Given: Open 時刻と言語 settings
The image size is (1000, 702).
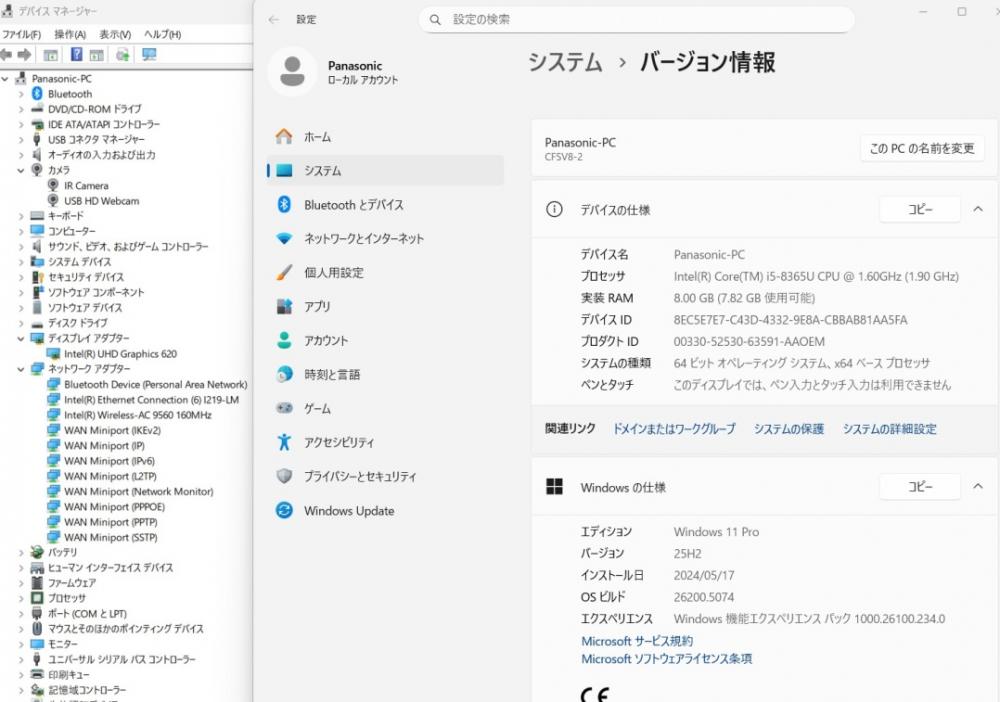Looking at the screenshot, I should 385,374.
